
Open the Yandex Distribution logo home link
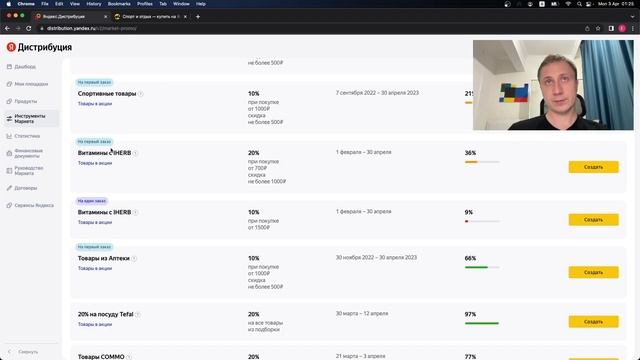tap(39, 47)
